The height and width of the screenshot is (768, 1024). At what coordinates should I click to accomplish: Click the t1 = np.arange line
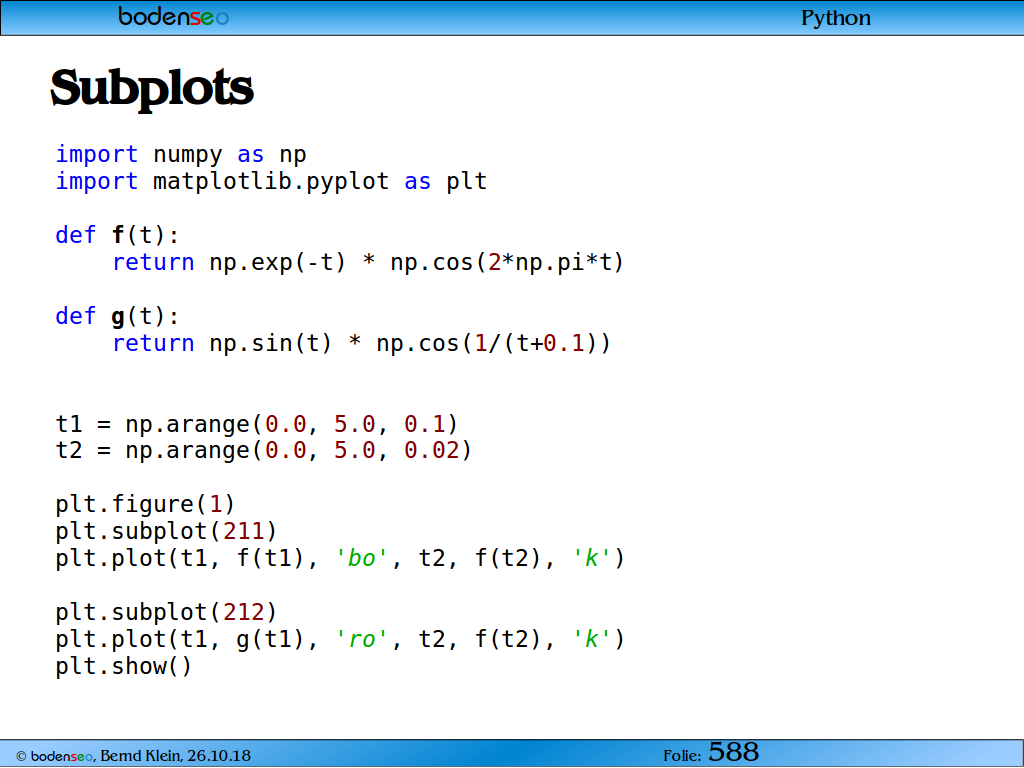click(257, 424)
